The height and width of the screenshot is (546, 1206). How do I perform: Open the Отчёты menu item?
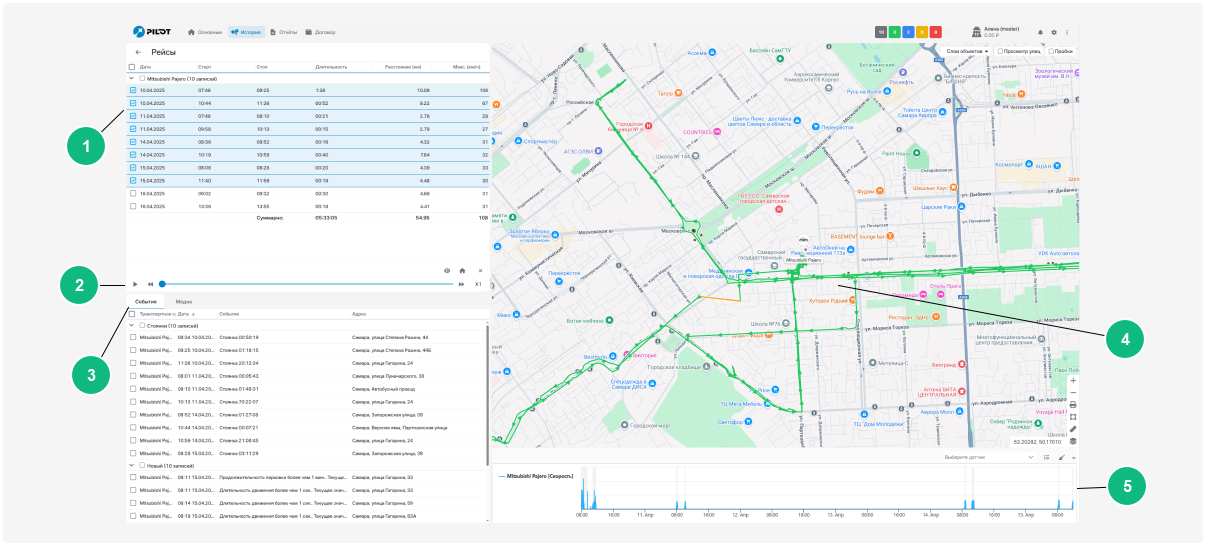pyautogui.click(x=281, y=32)
